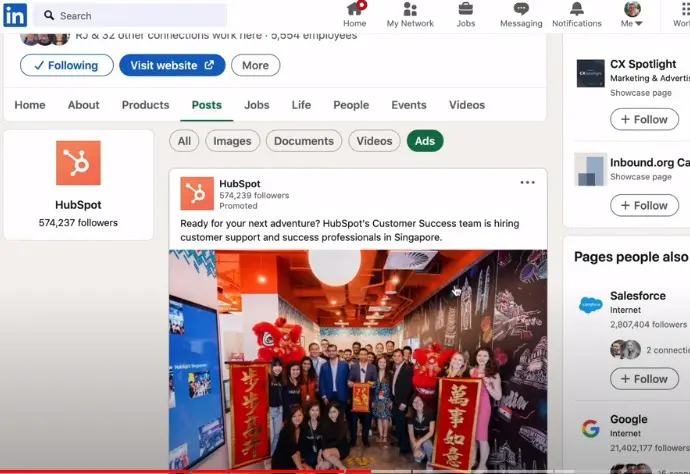690x474 pixels.
Task: Open CX Spotlight showcase page link
Action: [x=643, y=64]
